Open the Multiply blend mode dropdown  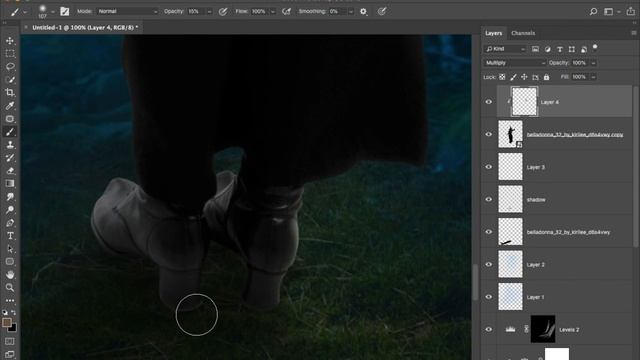coord(515,63)
